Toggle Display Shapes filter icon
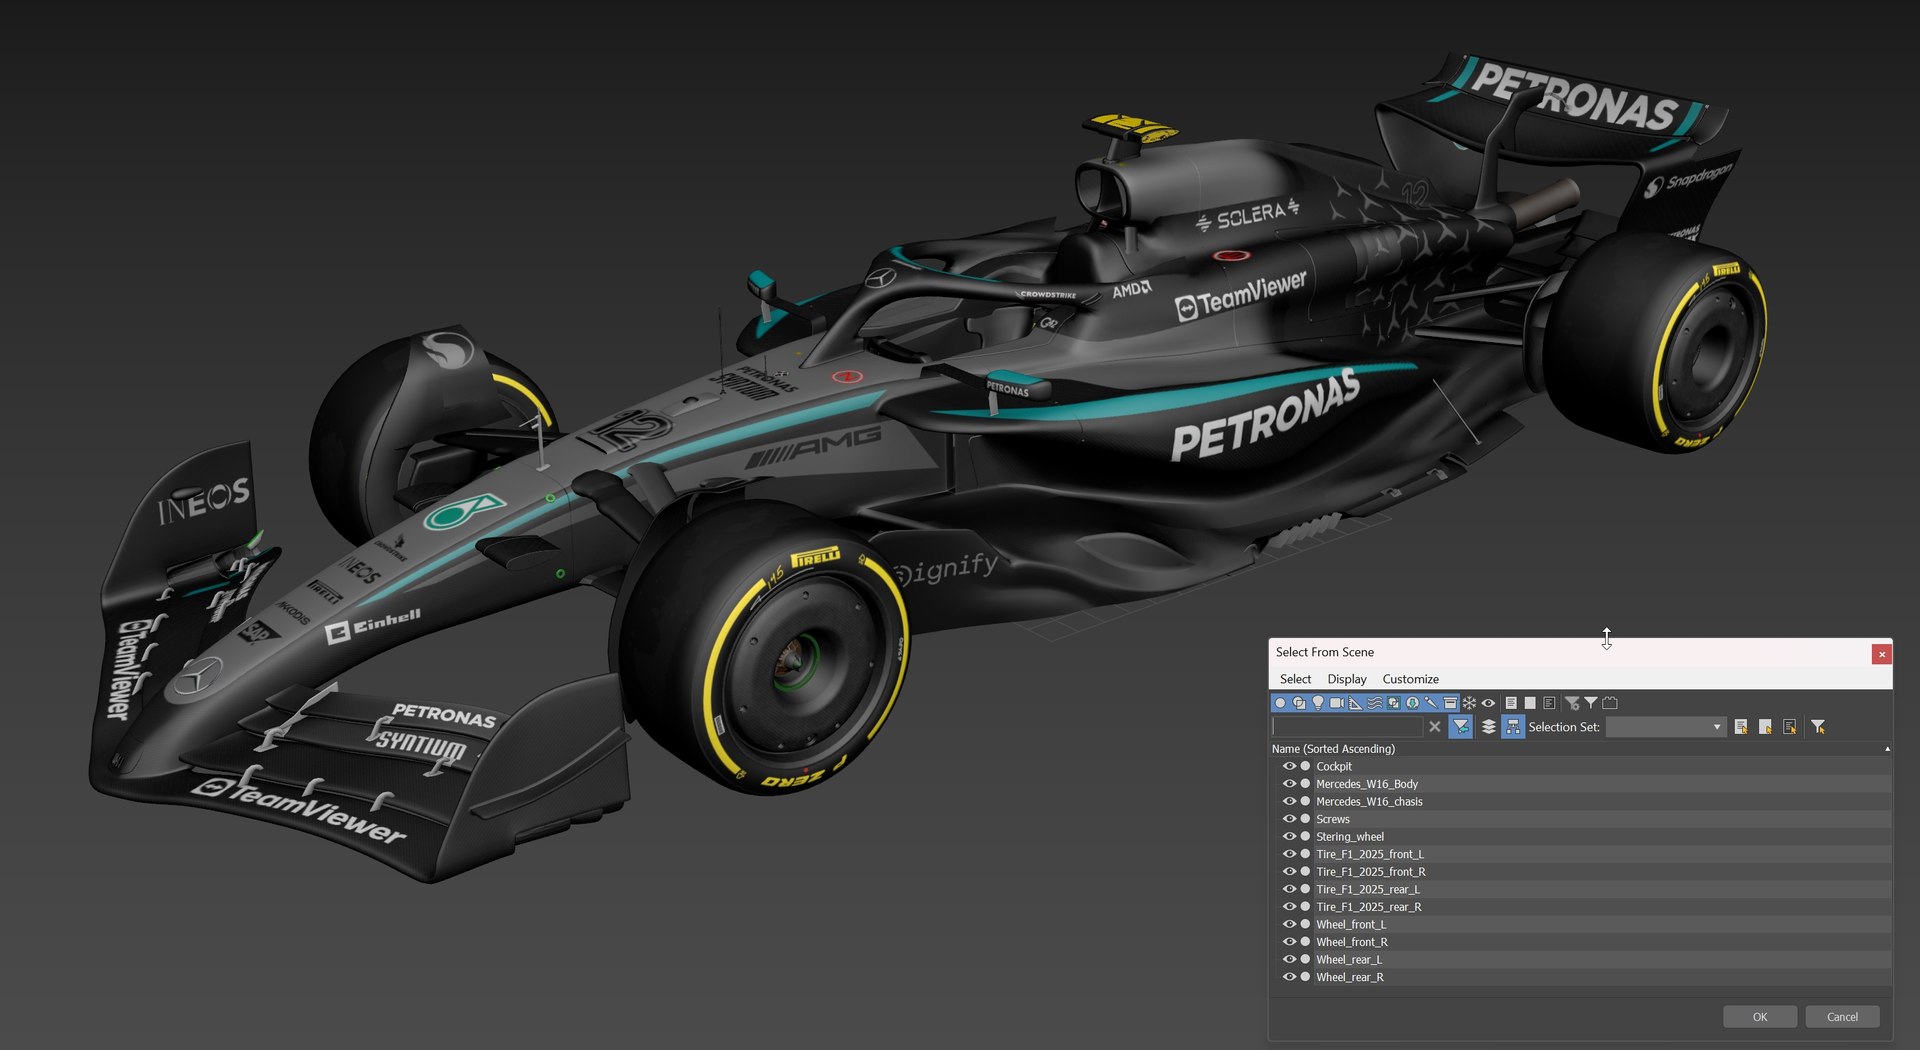Image resolution: width=1920 pixels, height=1050 pixels. pos(1299,703)
